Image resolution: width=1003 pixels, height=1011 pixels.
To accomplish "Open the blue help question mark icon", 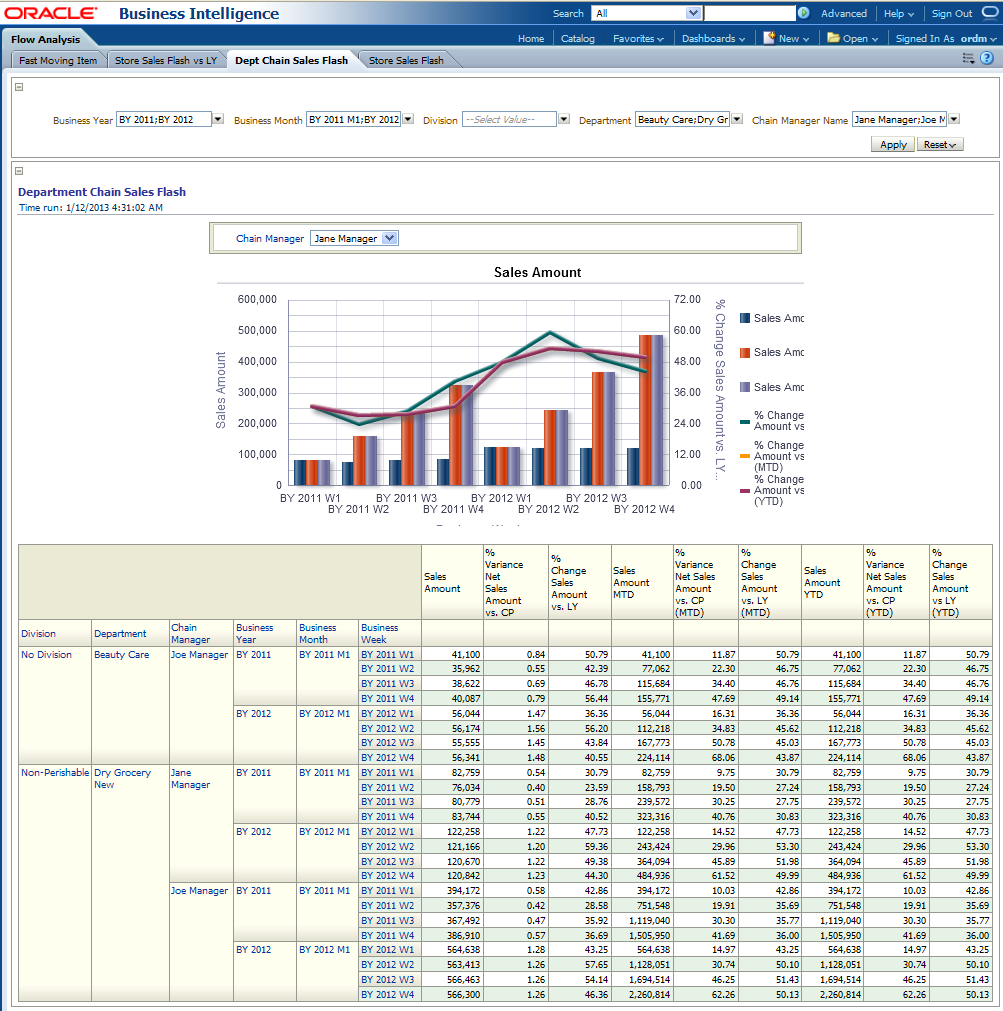I will click(x=986, y=59).
